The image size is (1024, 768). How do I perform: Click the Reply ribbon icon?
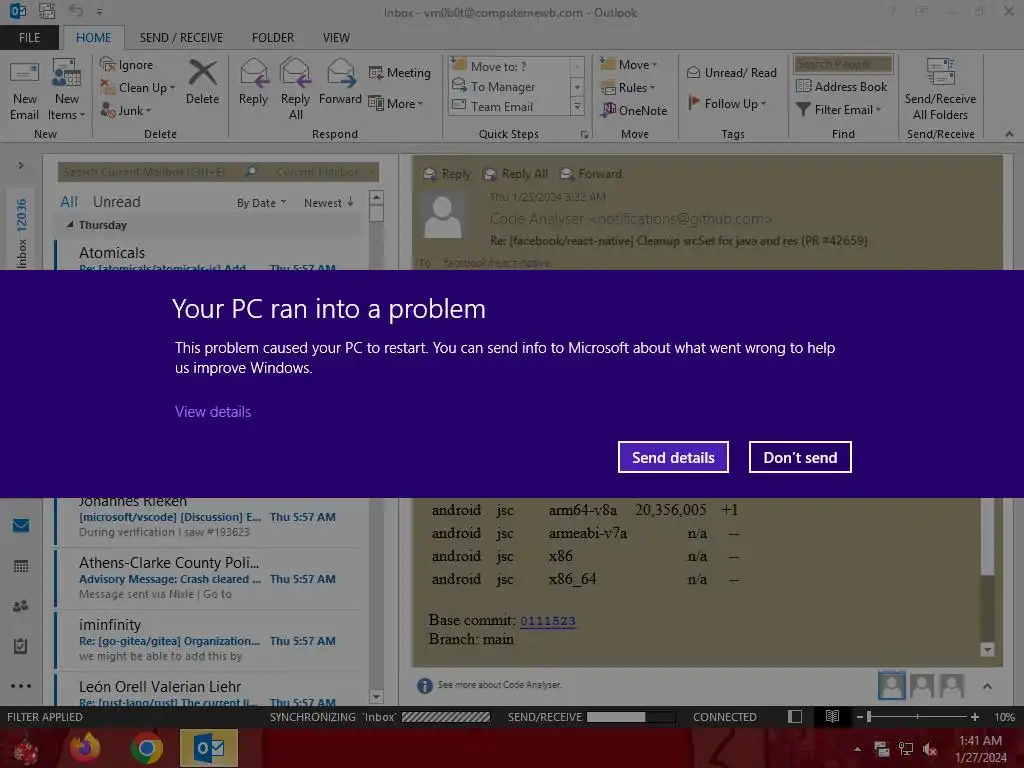(253, 72)
